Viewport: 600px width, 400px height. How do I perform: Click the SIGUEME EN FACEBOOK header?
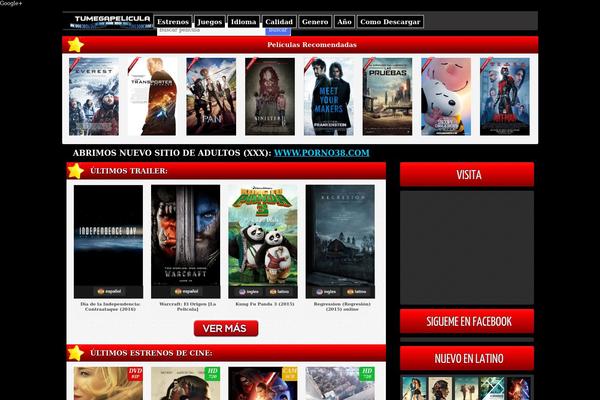pyautogui.click(x=467, y=321)
